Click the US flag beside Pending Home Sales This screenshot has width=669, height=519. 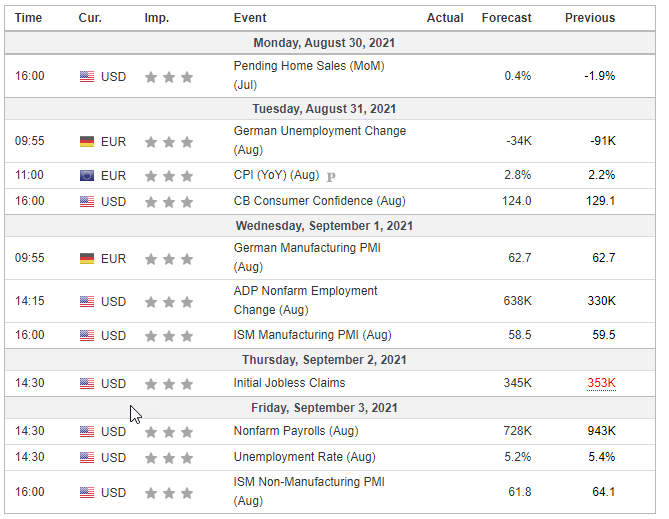click(x=87, y=77)
